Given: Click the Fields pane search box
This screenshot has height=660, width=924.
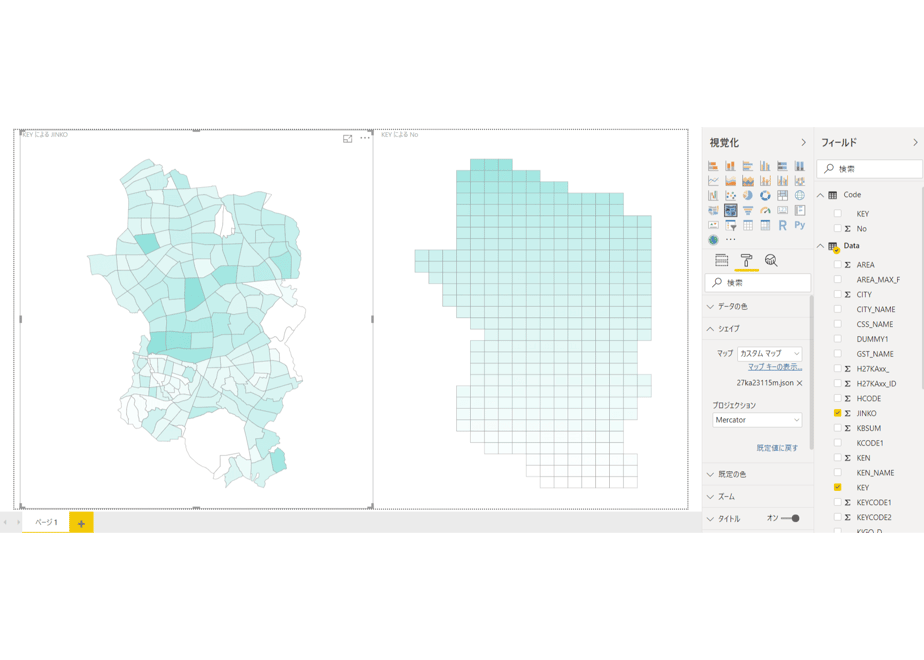Looking at the screenshot, I should [x=870, y=169].
